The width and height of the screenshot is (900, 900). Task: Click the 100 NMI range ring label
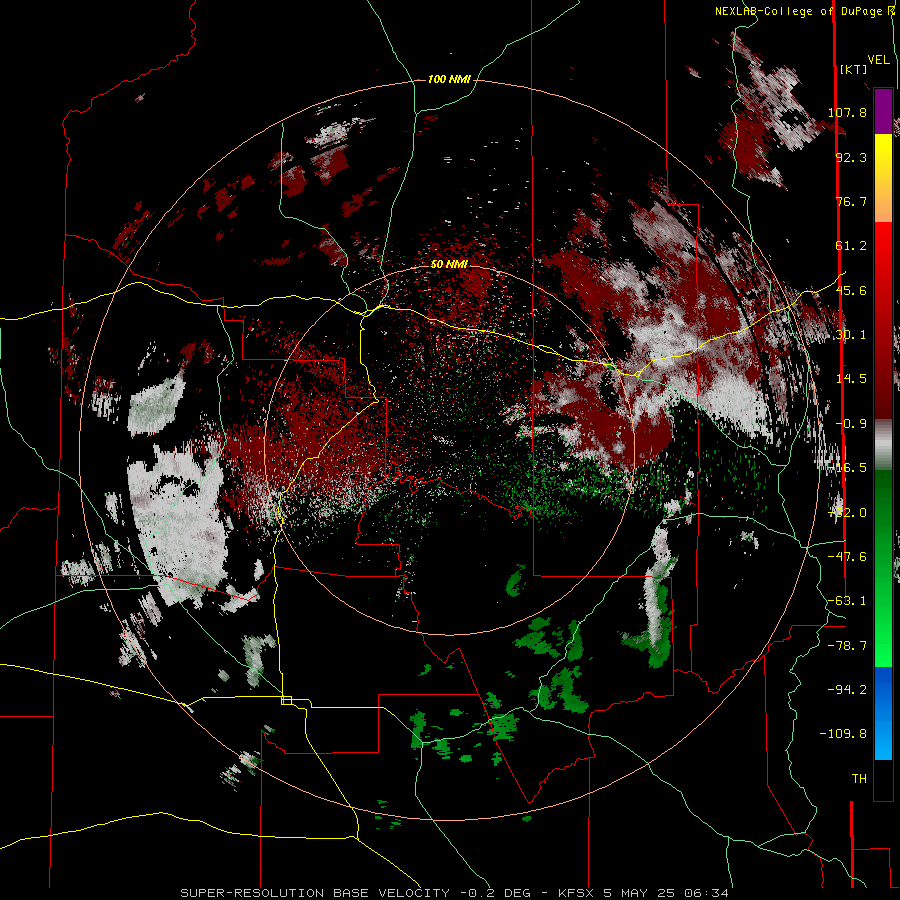449,79
